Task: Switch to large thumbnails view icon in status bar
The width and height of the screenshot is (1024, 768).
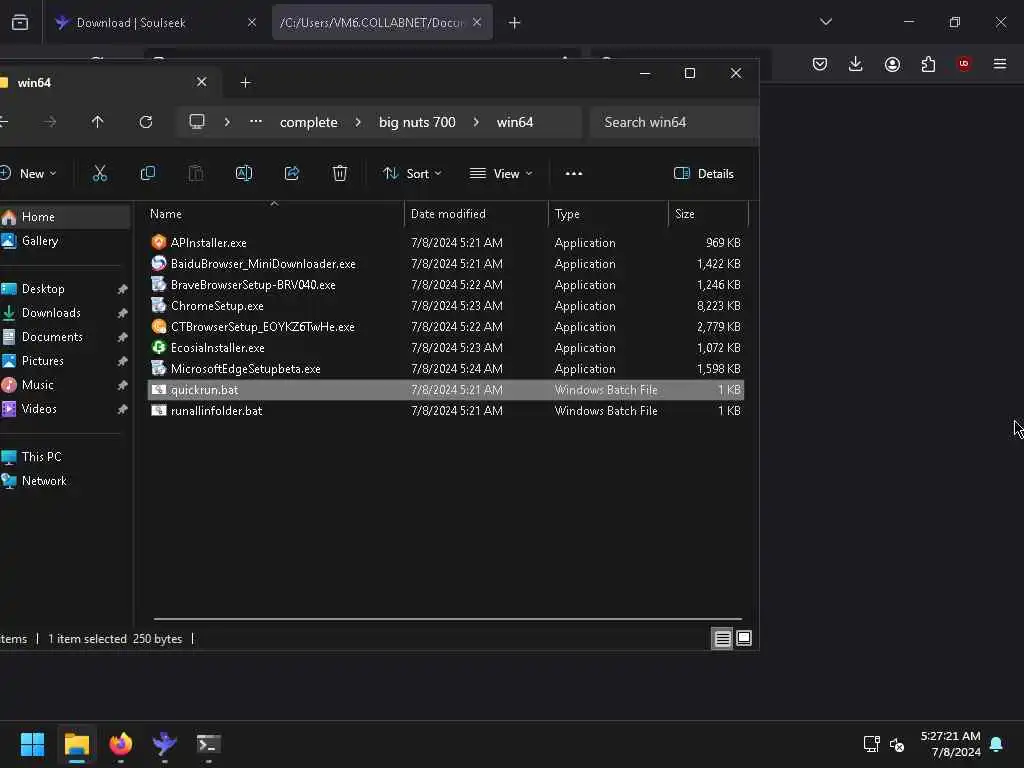Action: [744, 638]
